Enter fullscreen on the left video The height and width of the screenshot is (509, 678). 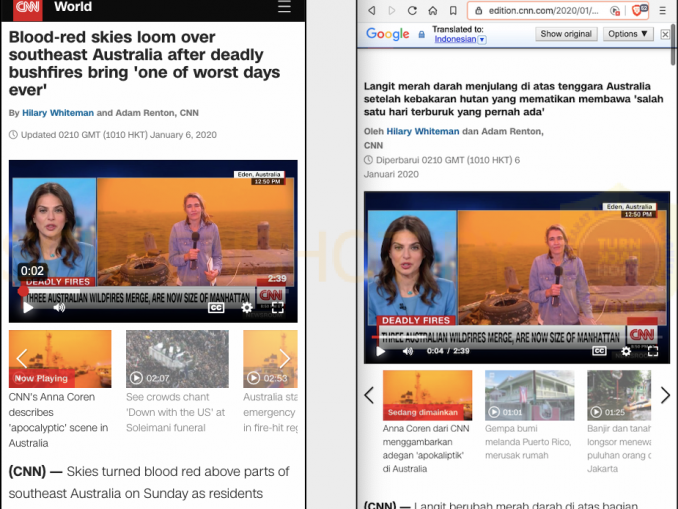click(278, 307)
